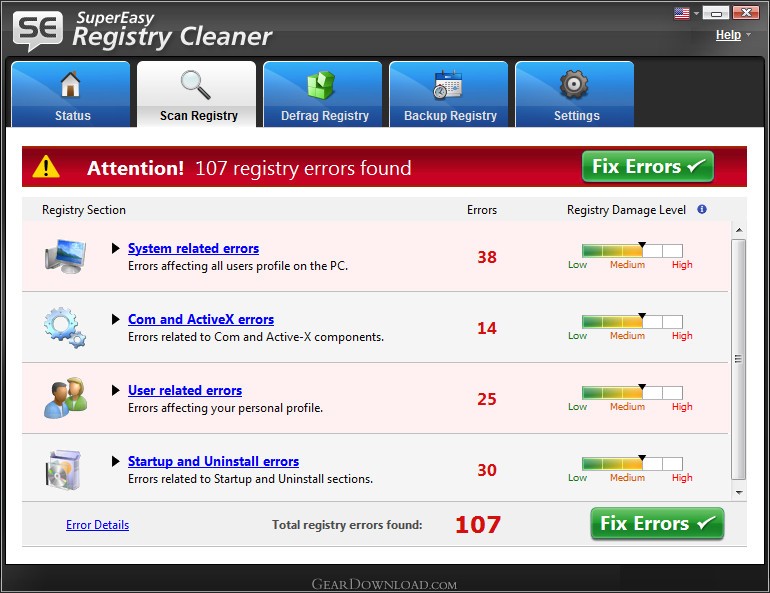Click 'Errors affecting your personal profile' text
This screenshot has width=770, height=593.
(x=225, y=408)
